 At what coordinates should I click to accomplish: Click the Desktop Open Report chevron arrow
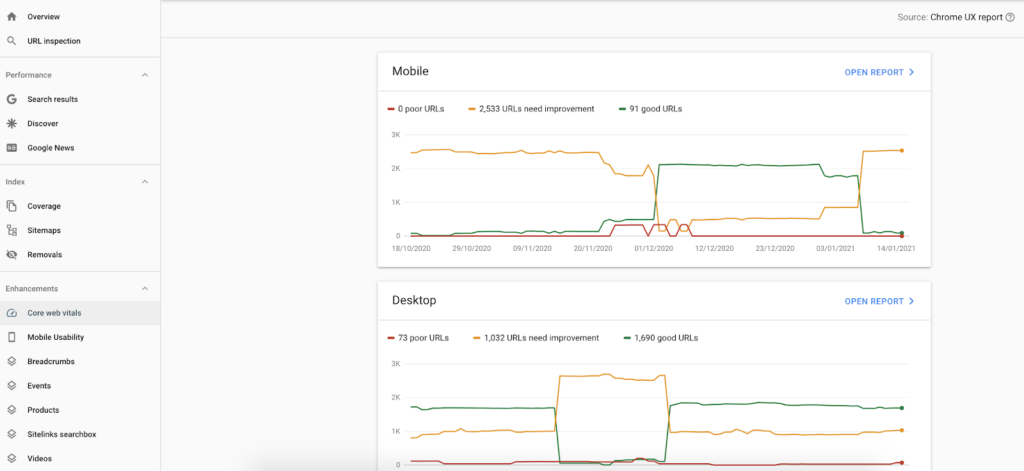912,301
